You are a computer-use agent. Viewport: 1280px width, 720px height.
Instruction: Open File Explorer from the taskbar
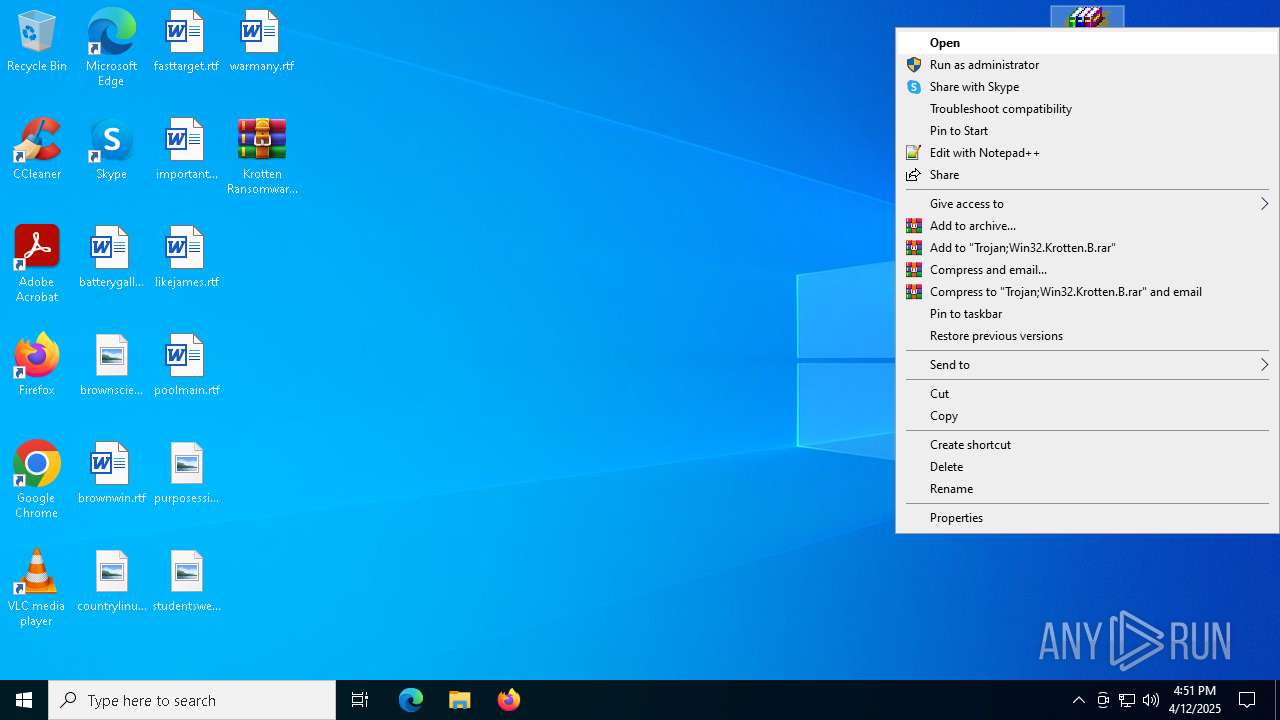point(459,700)
